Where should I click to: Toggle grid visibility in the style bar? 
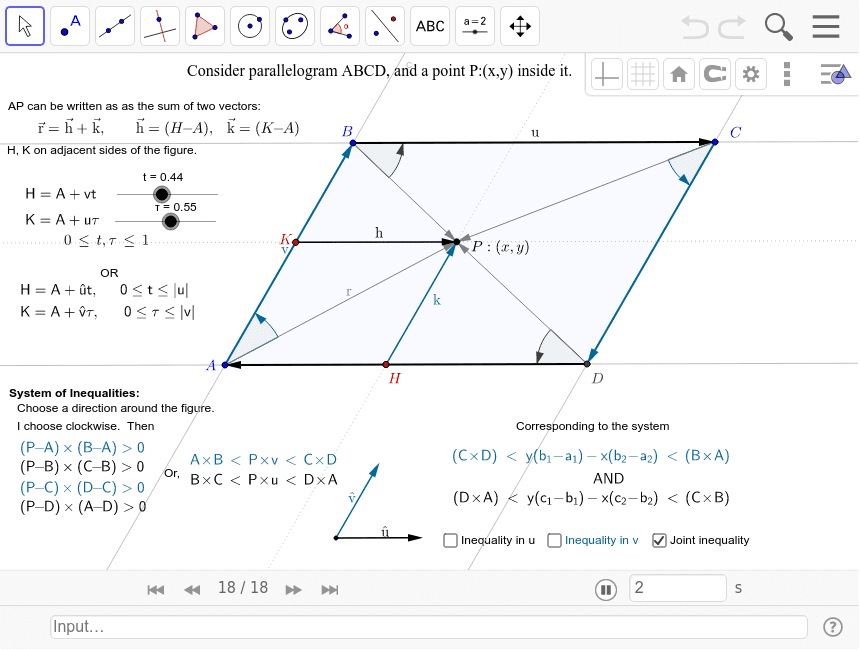coord(643,73)
